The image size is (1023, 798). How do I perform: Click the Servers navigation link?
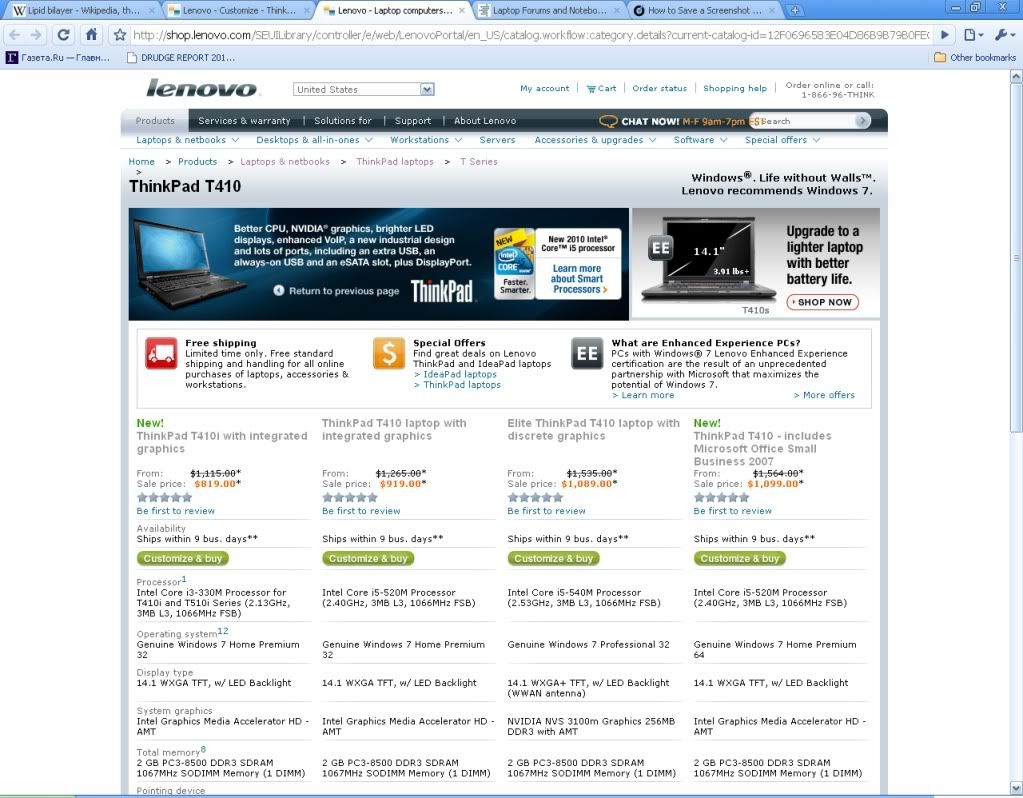(x=497, y=140)
